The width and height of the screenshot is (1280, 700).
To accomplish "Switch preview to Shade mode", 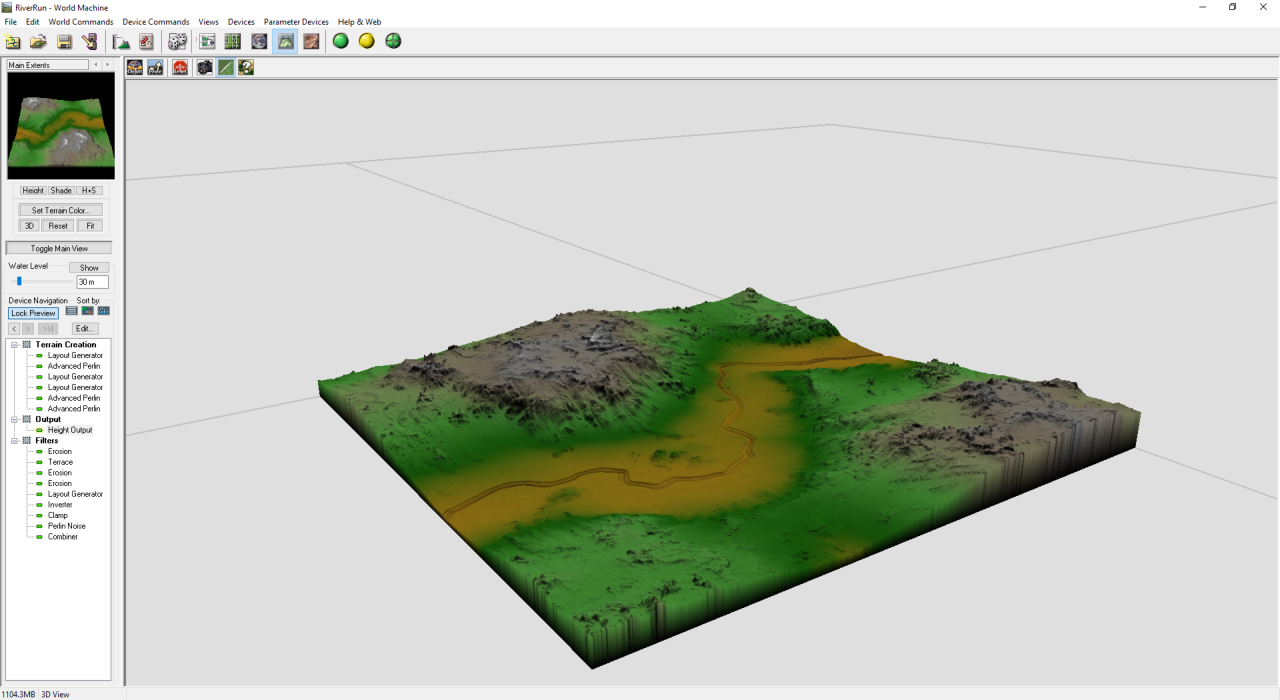I will click(x=61, y=190).
